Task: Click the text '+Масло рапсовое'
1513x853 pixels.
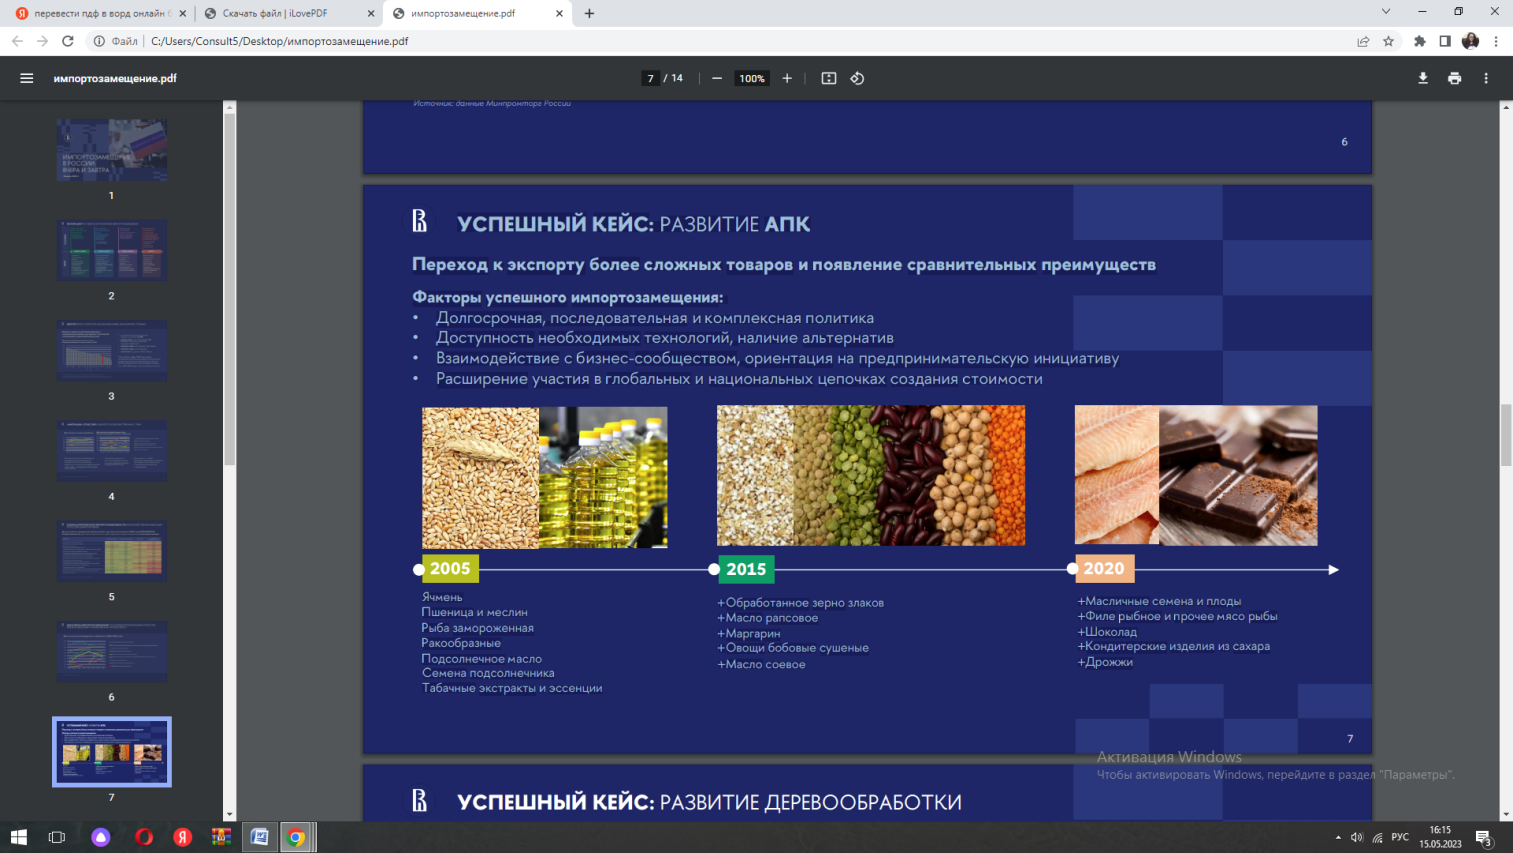Action: click(768, 618)
